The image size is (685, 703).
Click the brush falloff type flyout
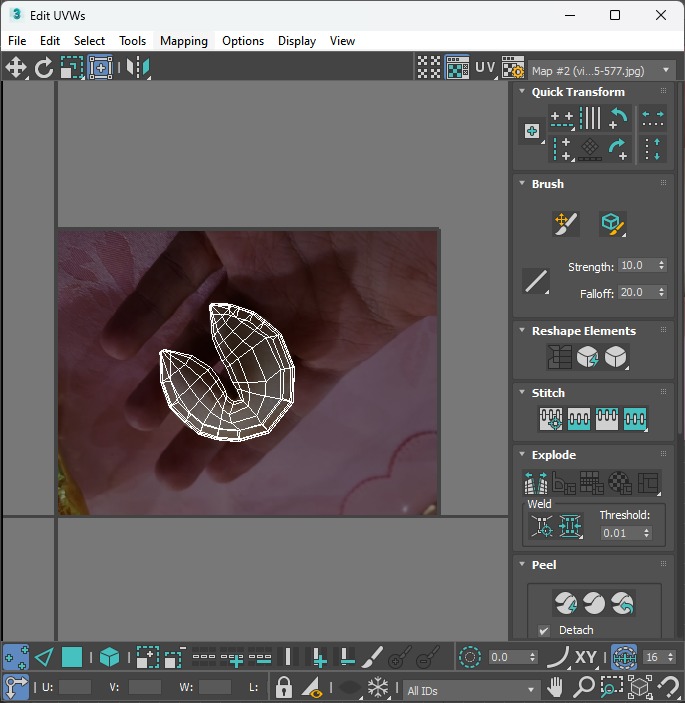click(536, 281)
